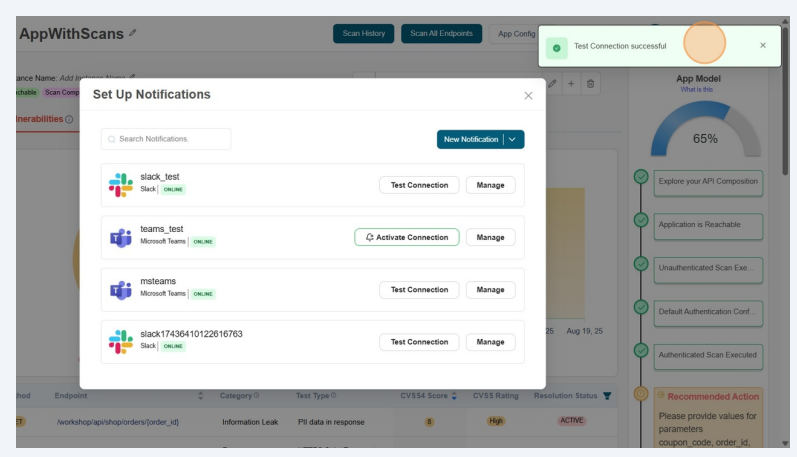The height and width of the screenshot is (457, 797).
Task: Click the teams_test Microsoft Teams icon
Action: (x=121, y=238)
